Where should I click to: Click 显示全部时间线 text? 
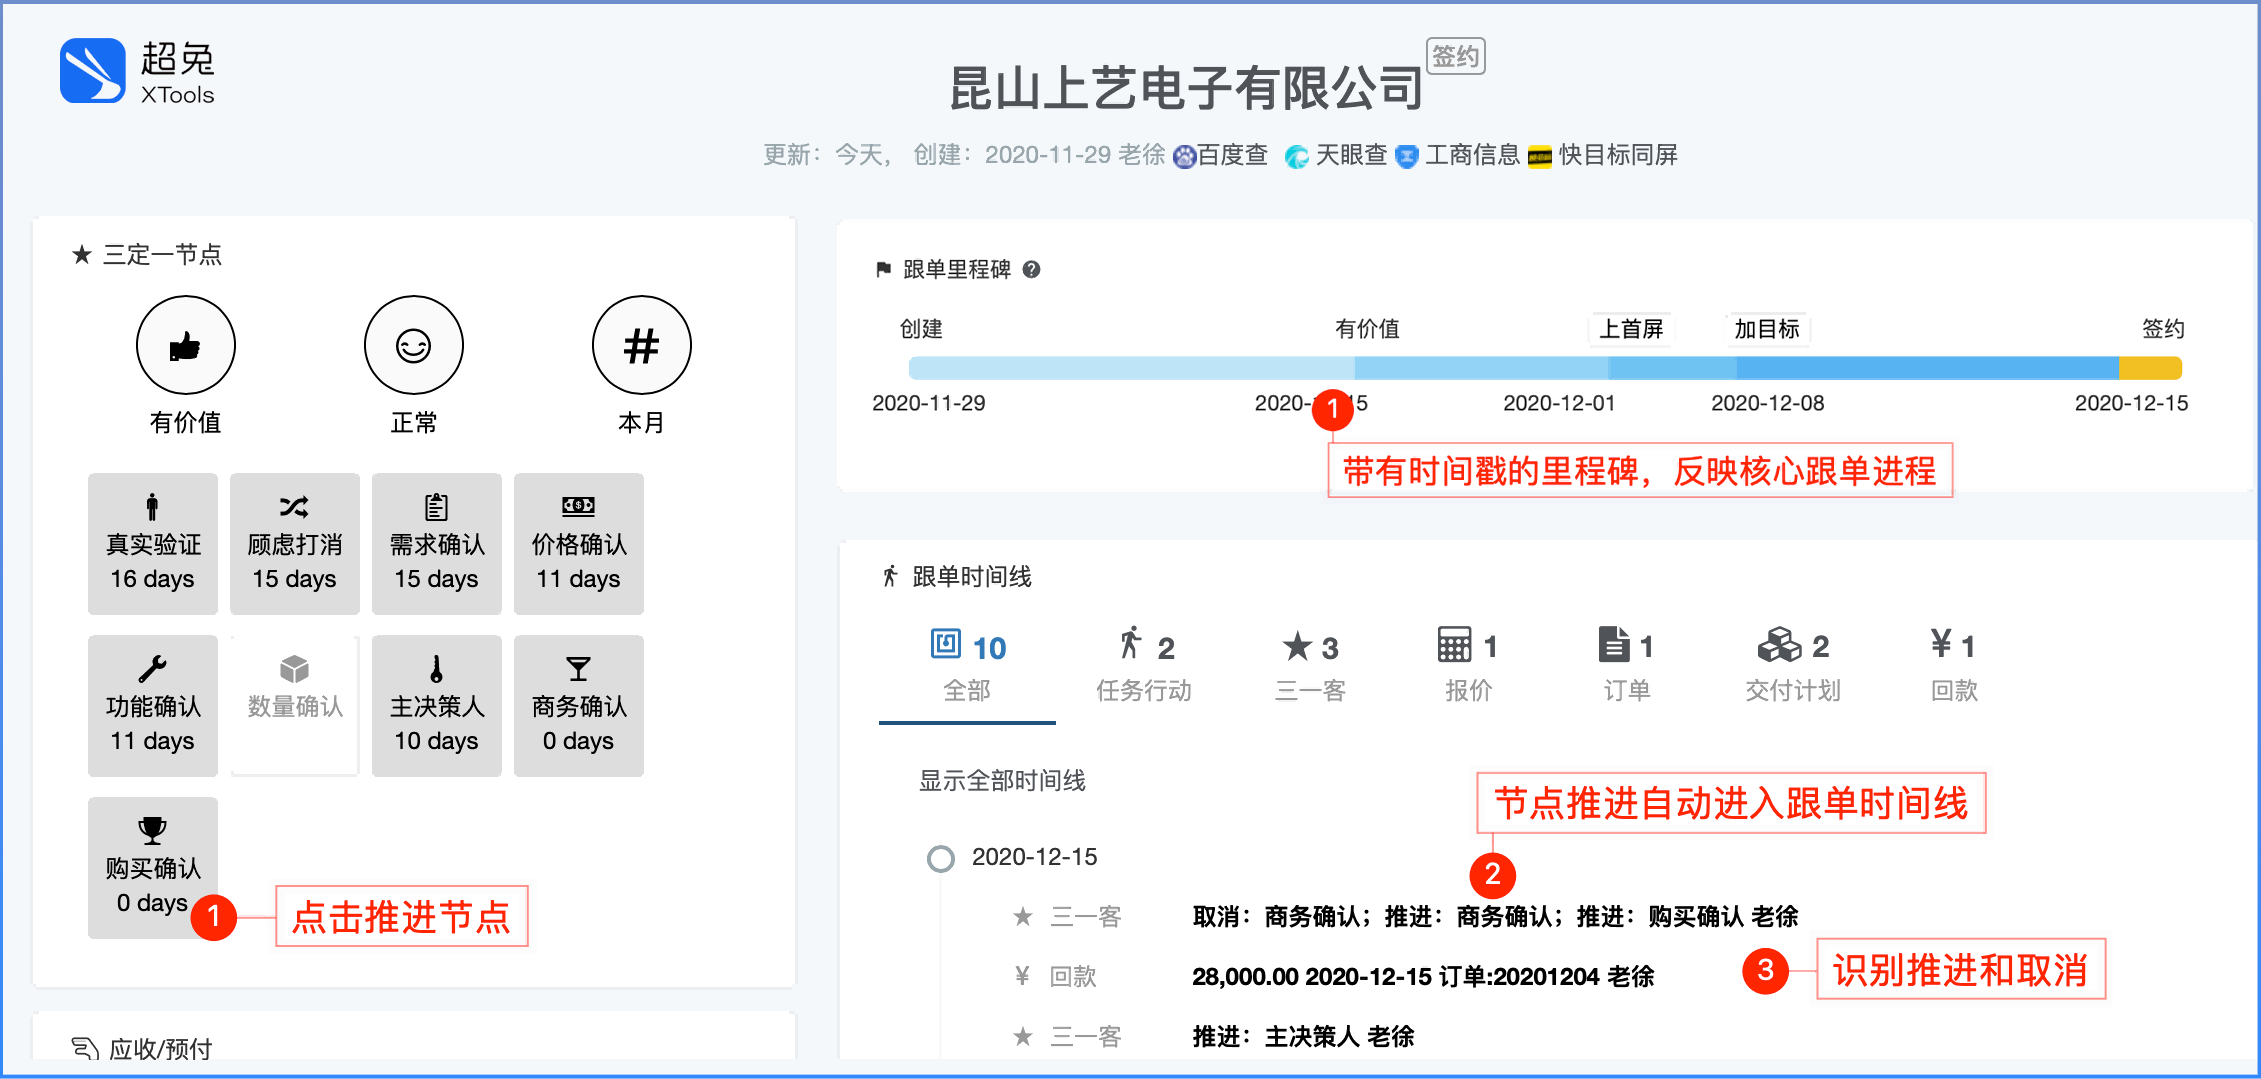point(1002,780)
